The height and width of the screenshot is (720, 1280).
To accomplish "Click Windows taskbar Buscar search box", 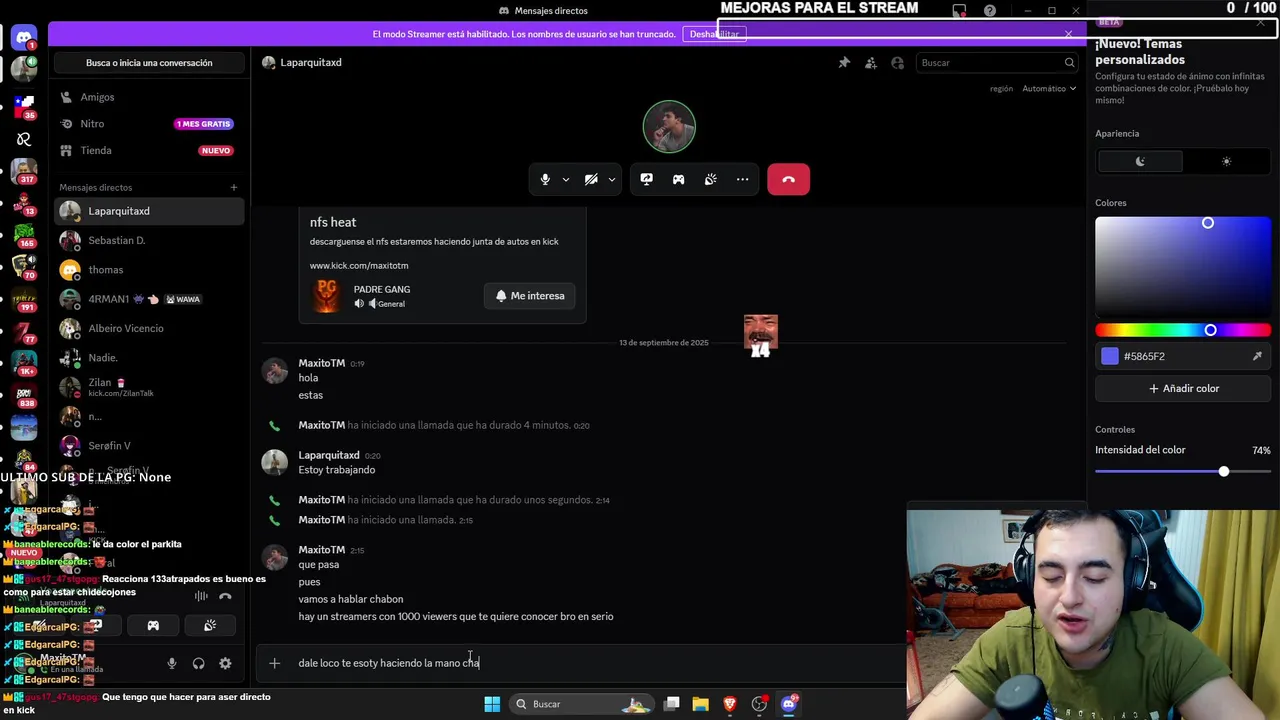I will tap(582, 704).
